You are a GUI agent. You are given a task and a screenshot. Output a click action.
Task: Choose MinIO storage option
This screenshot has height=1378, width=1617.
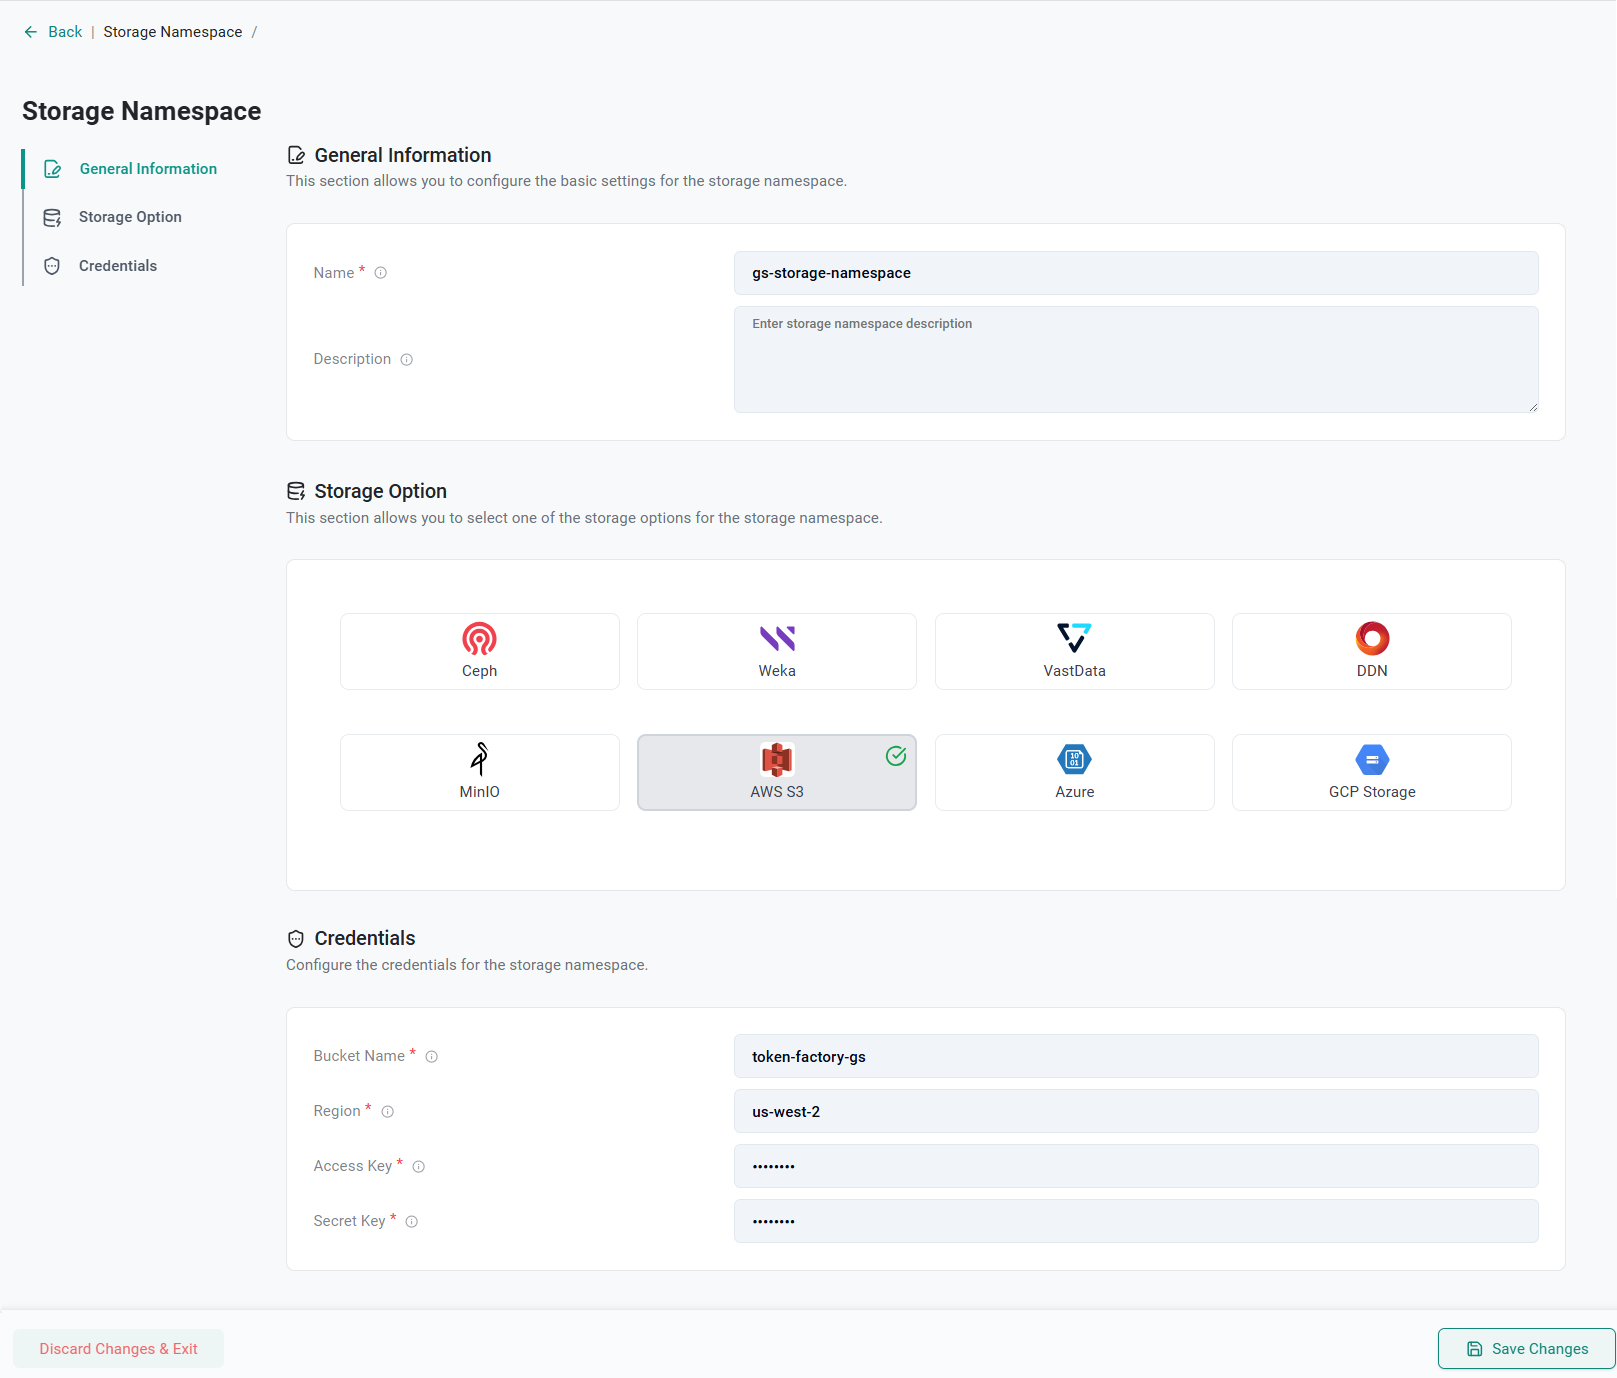click(479, 772)
